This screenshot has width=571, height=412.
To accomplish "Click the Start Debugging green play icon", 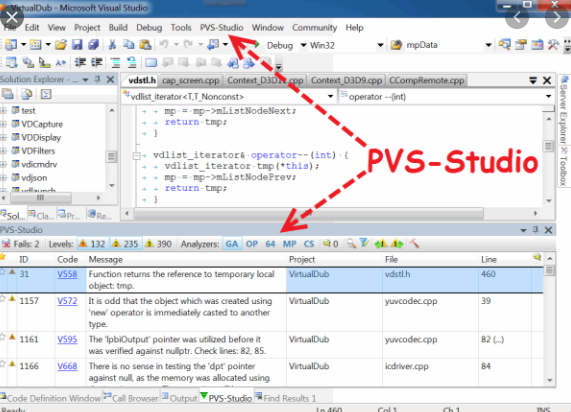I will (257, 44).
